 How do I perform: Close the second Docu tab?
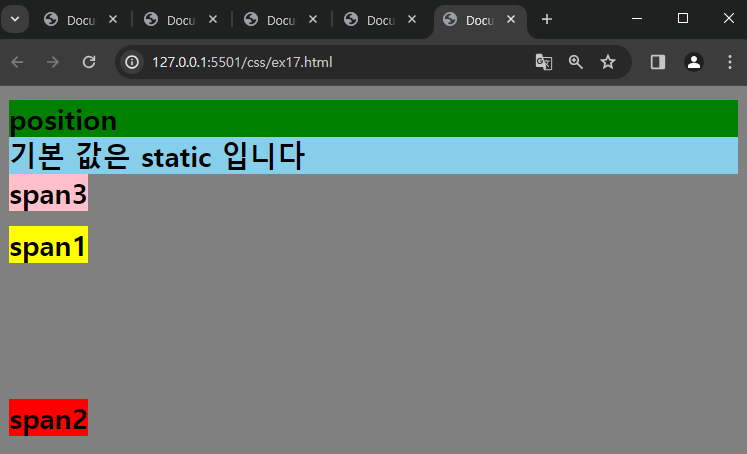213,20
